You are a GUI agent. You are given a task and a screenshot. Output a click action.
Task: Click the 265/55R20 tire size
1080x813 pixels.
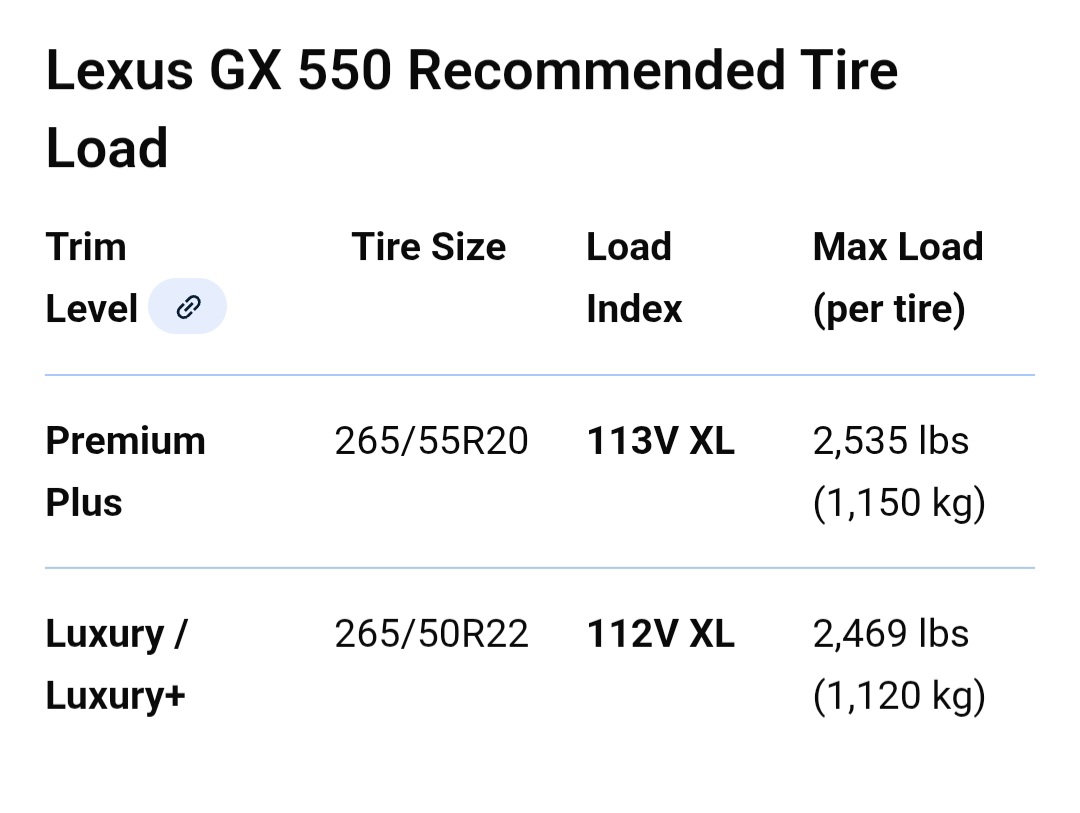pyautogui.click(x=431, y=441)
